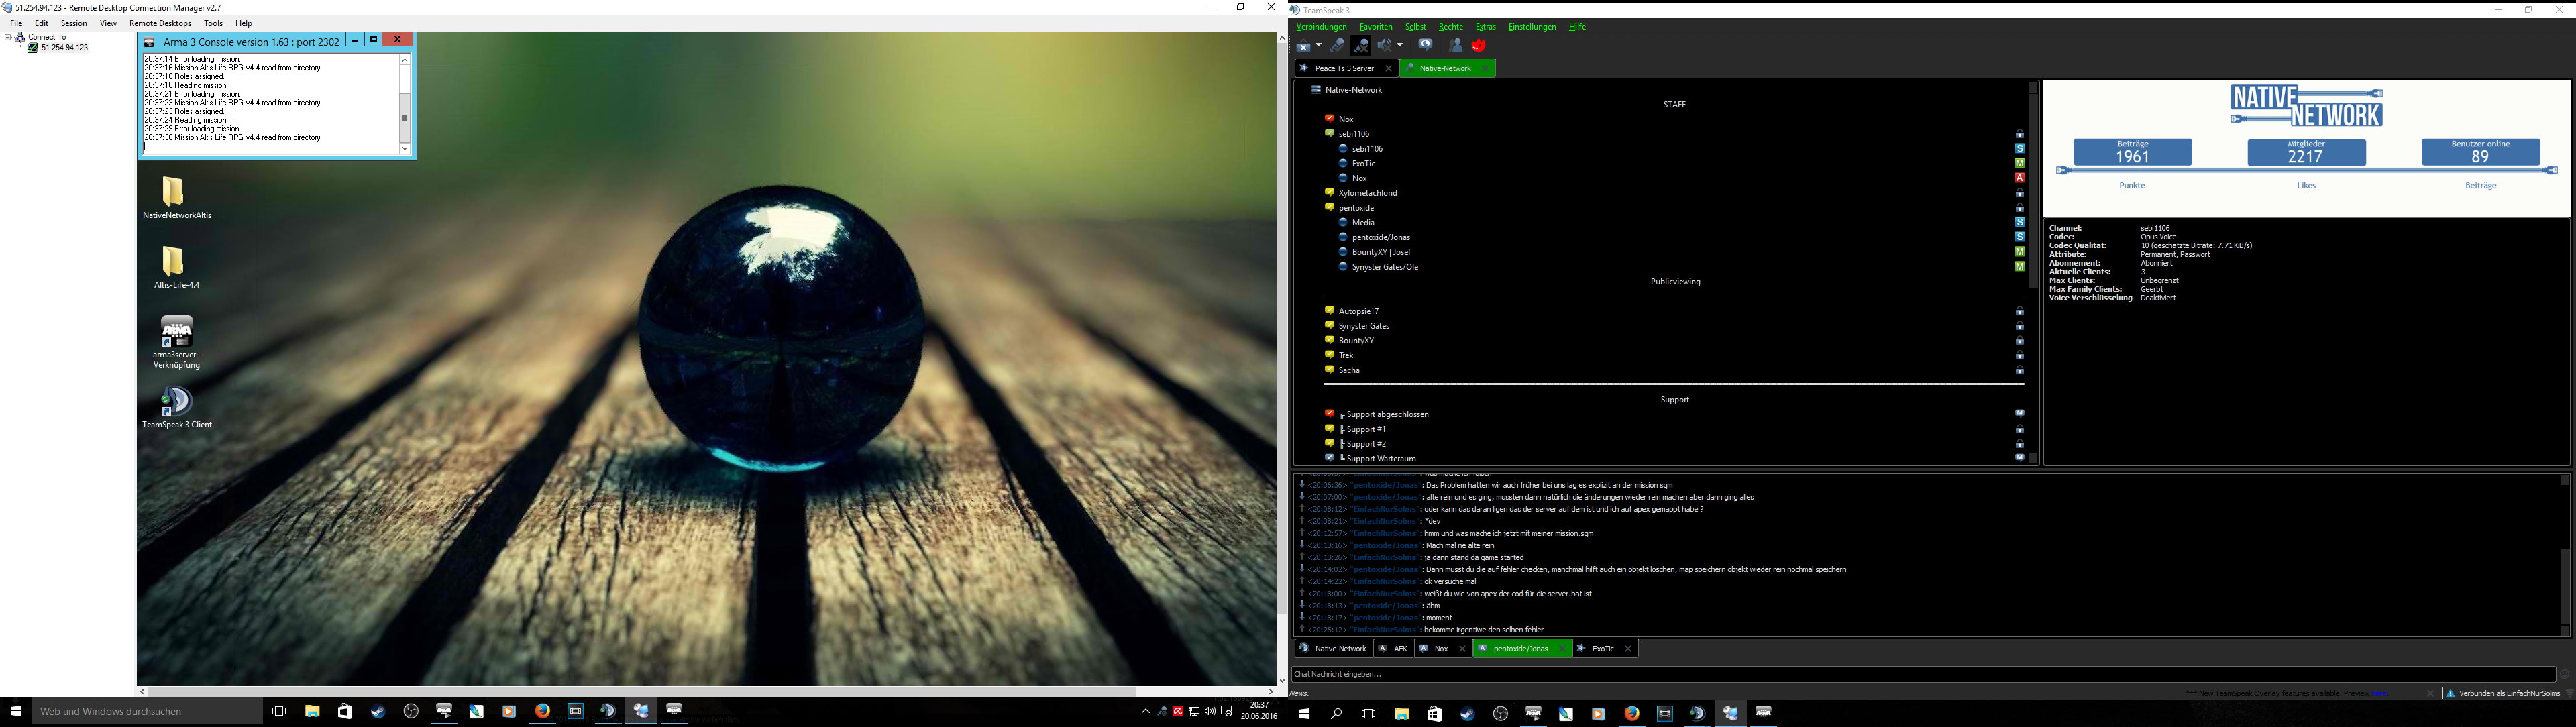Screen dimensions: 2576x727
Task: Toggle the Away status toolbar icon
Action: point(1337,45)
